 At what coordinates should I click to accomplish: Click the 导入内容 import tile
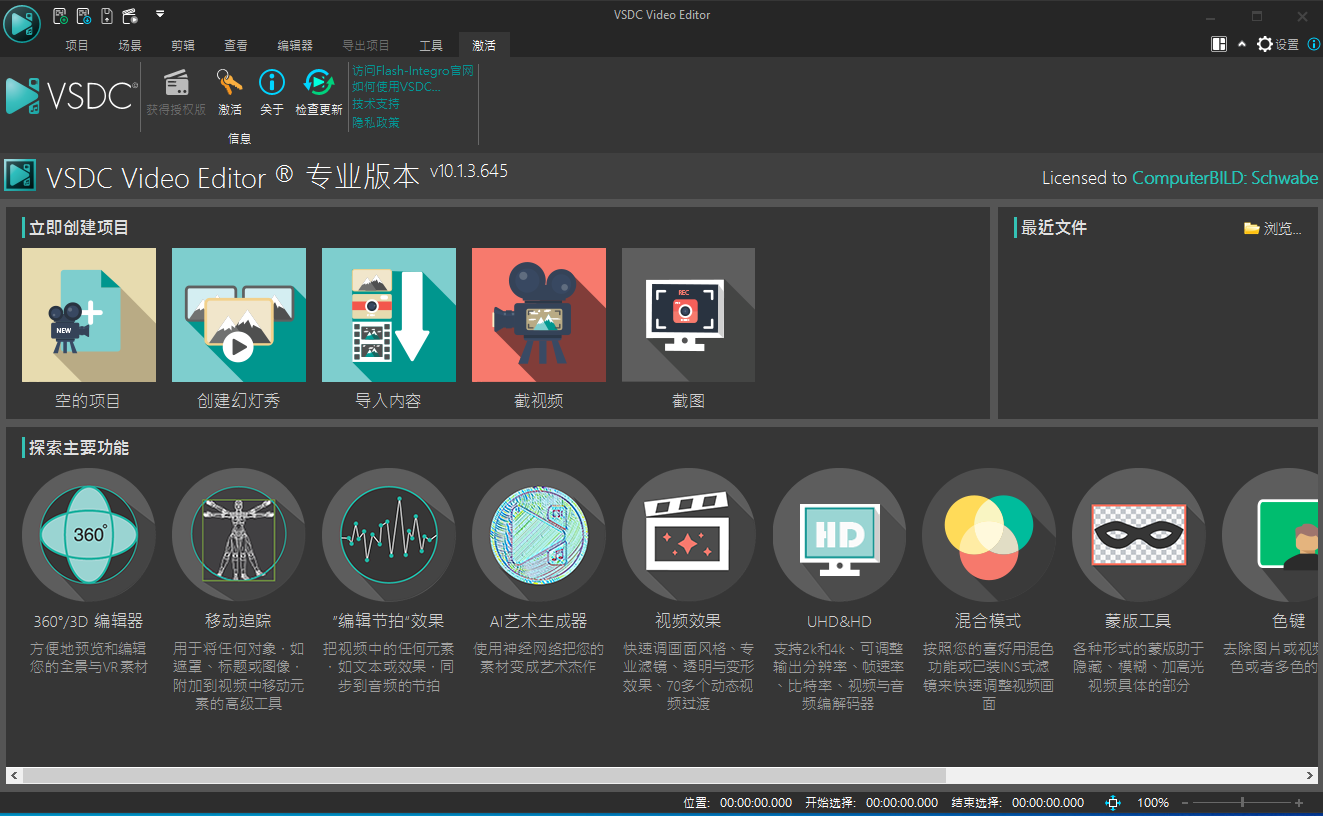tap(389, 315)
